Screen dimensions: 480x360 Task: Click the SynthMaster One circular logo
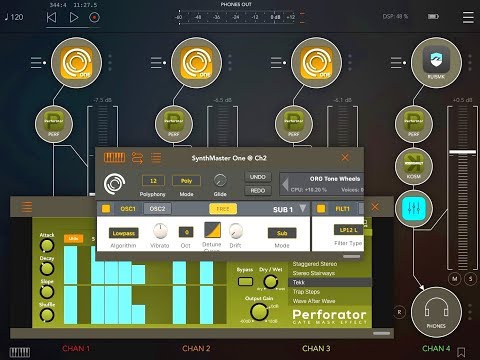(114, 184)
